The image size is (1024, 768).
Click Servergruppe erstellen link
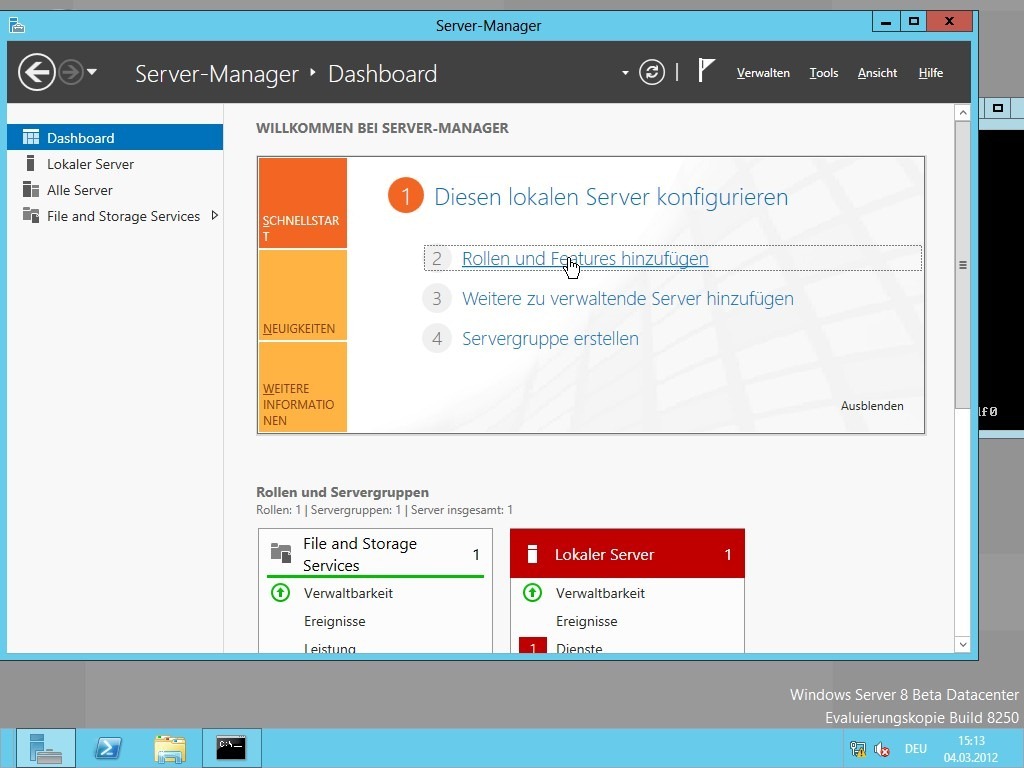(x=550, y=338)
